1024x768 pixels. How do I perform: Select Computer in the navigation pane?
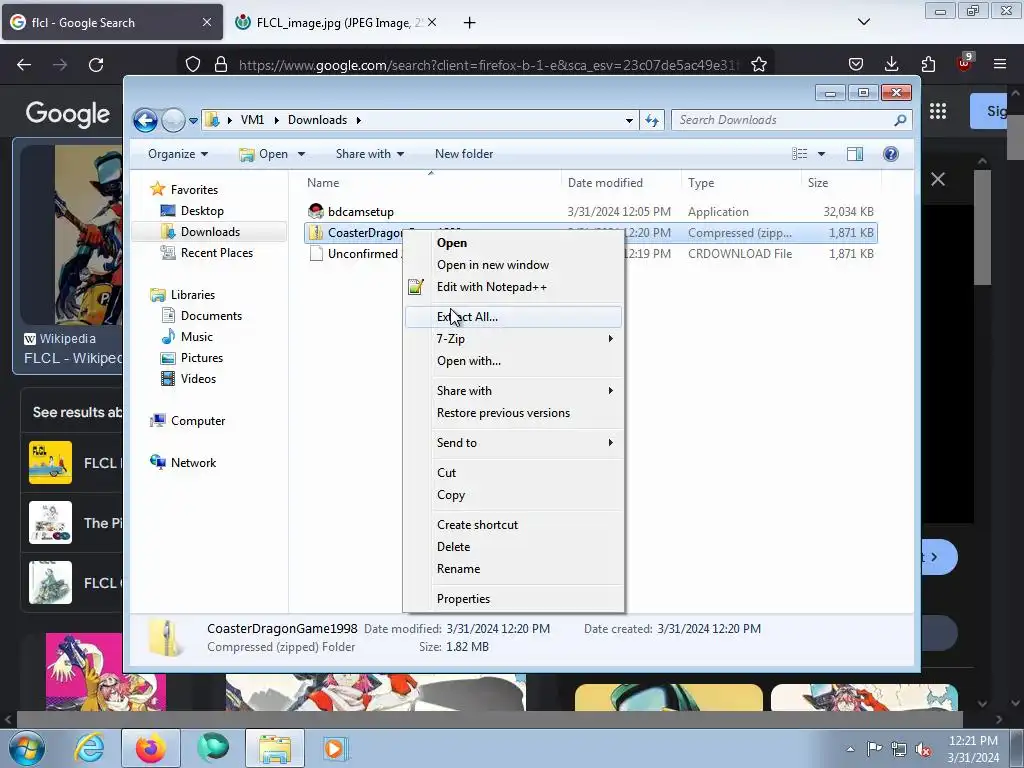coord(198,421)
